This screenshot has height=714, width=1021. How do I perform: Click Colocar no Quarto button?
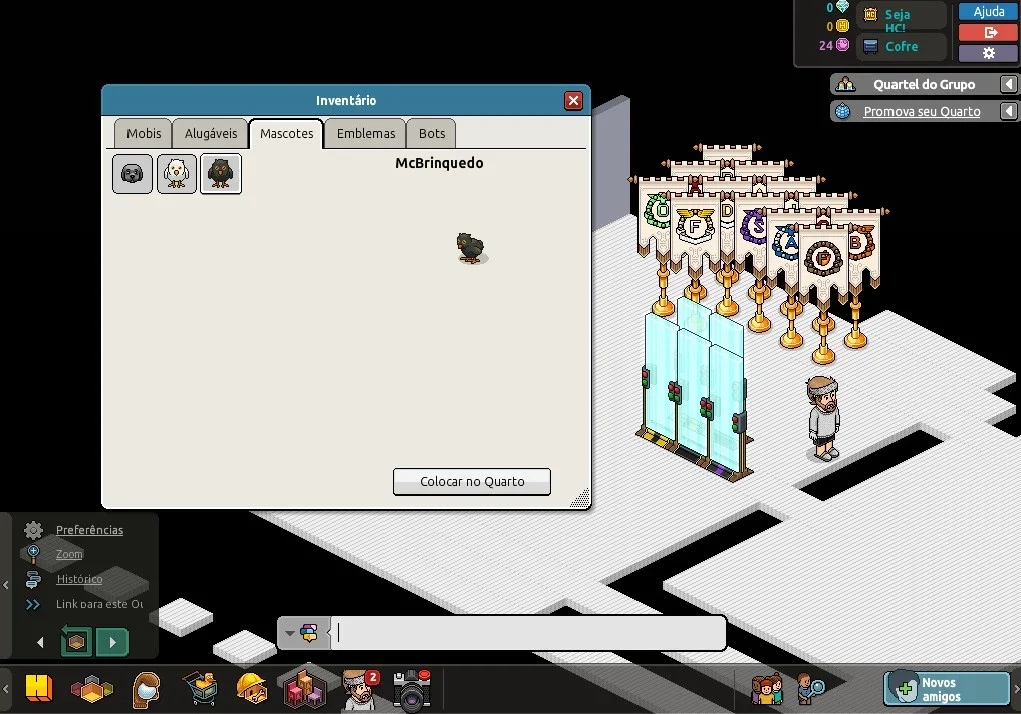click(472, 482)
